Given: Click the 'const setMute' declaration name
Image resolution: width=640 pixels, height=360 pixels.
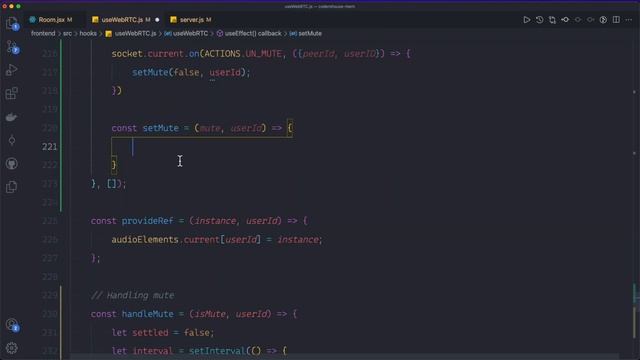Looking at the screenshot, I should point(160,128).
